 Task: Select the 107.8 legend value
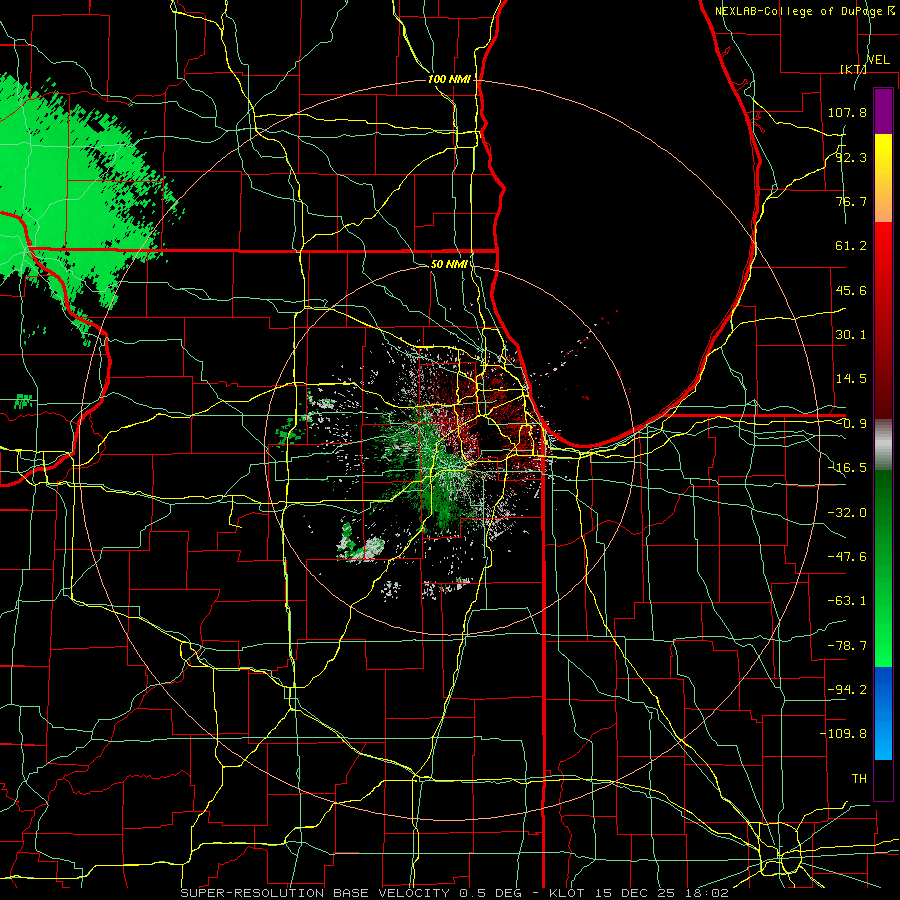pos(847,112)
